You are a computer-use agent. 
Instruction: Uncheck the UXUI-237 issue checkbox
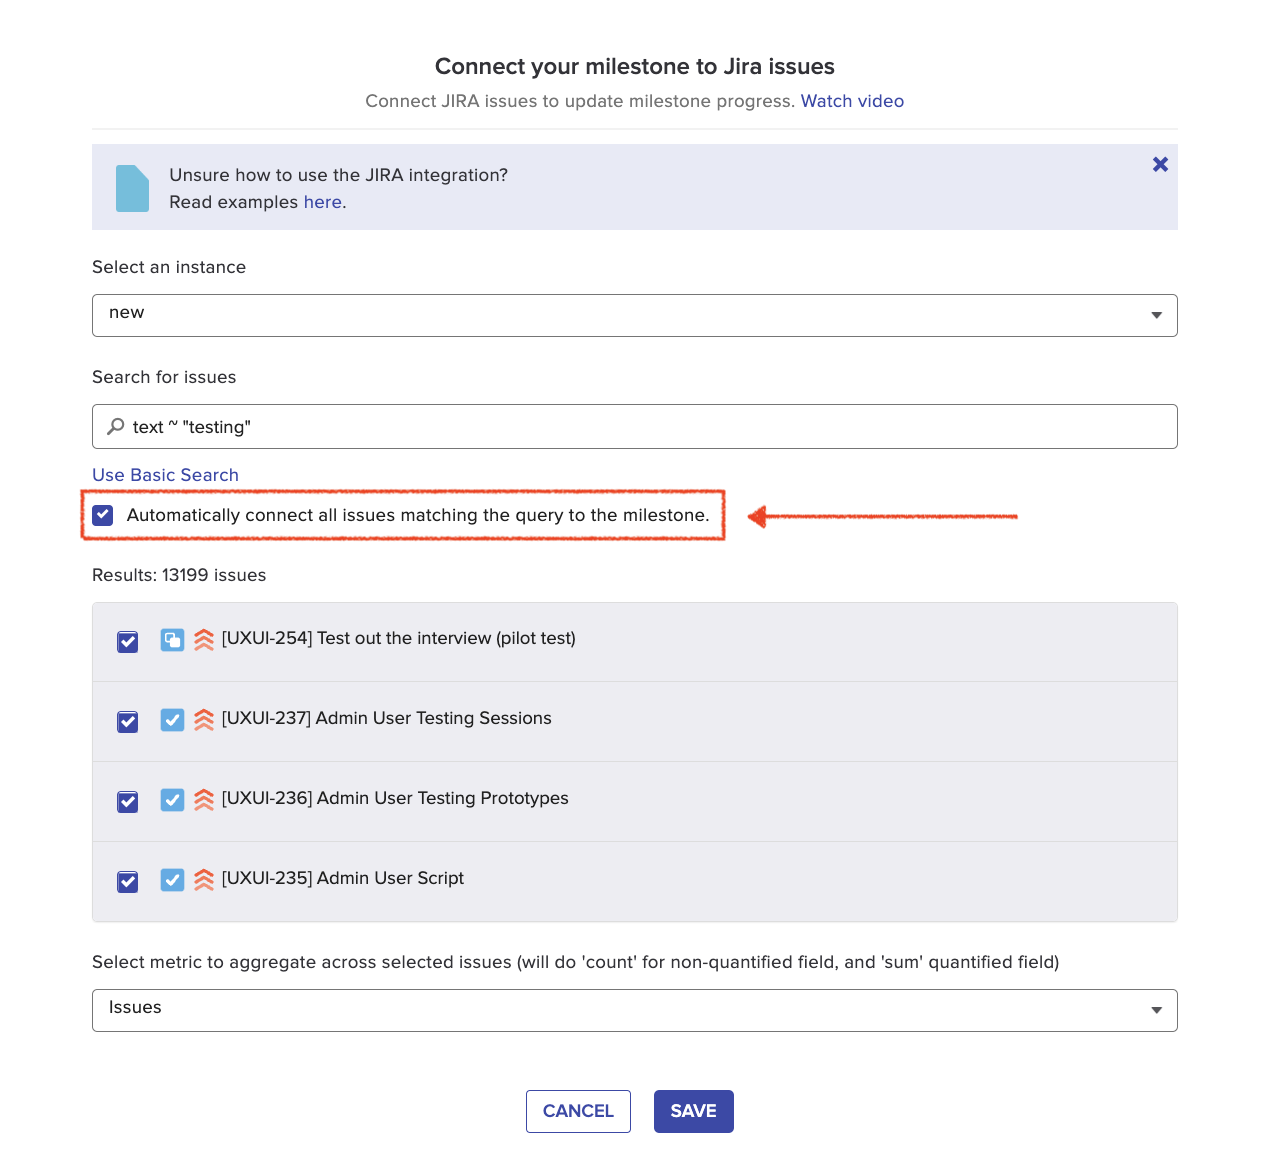128,722
